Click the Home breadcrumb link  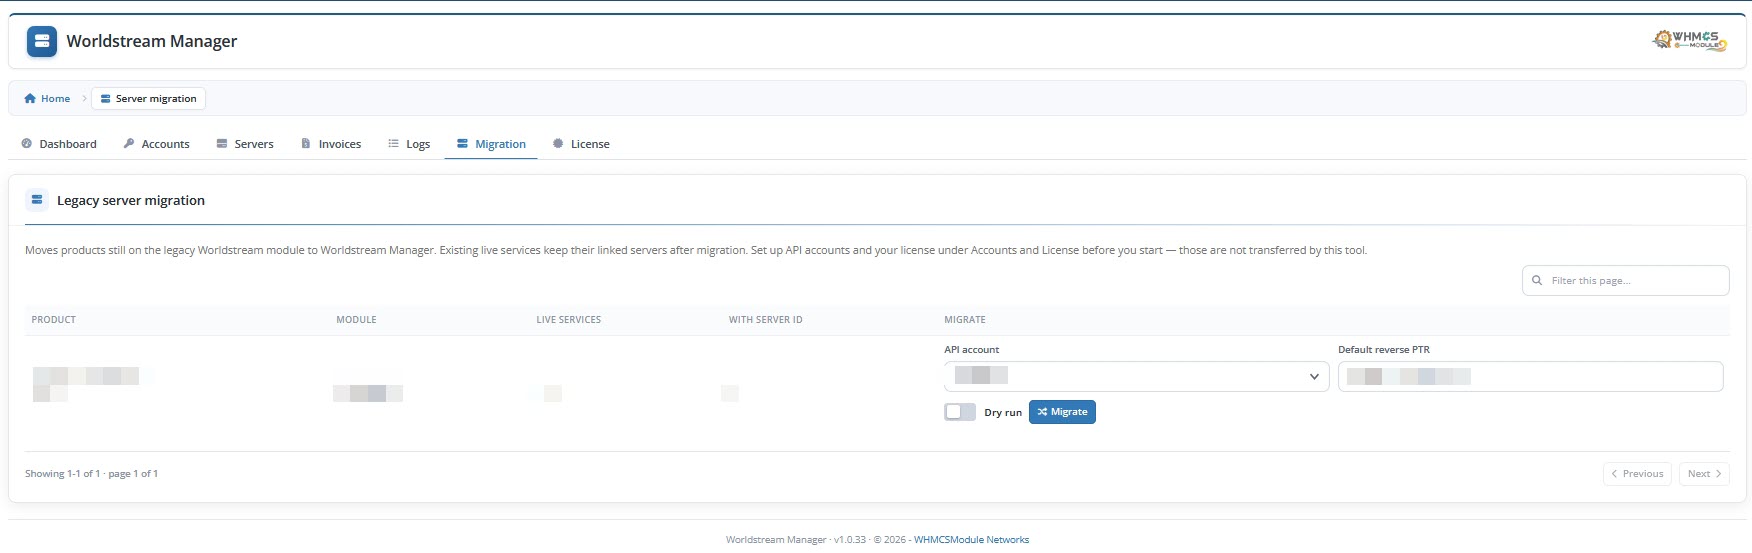pos(47,98)
